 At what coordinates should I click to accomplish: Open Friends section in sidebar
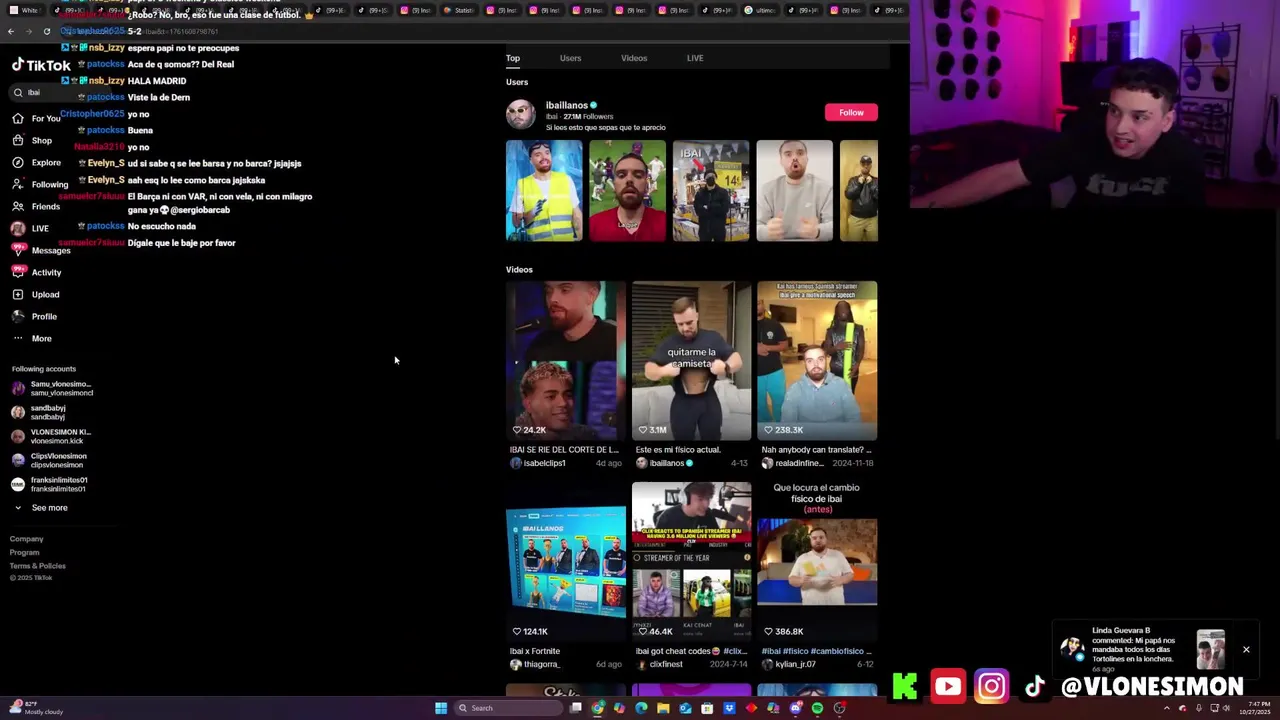tap(36, 206)
